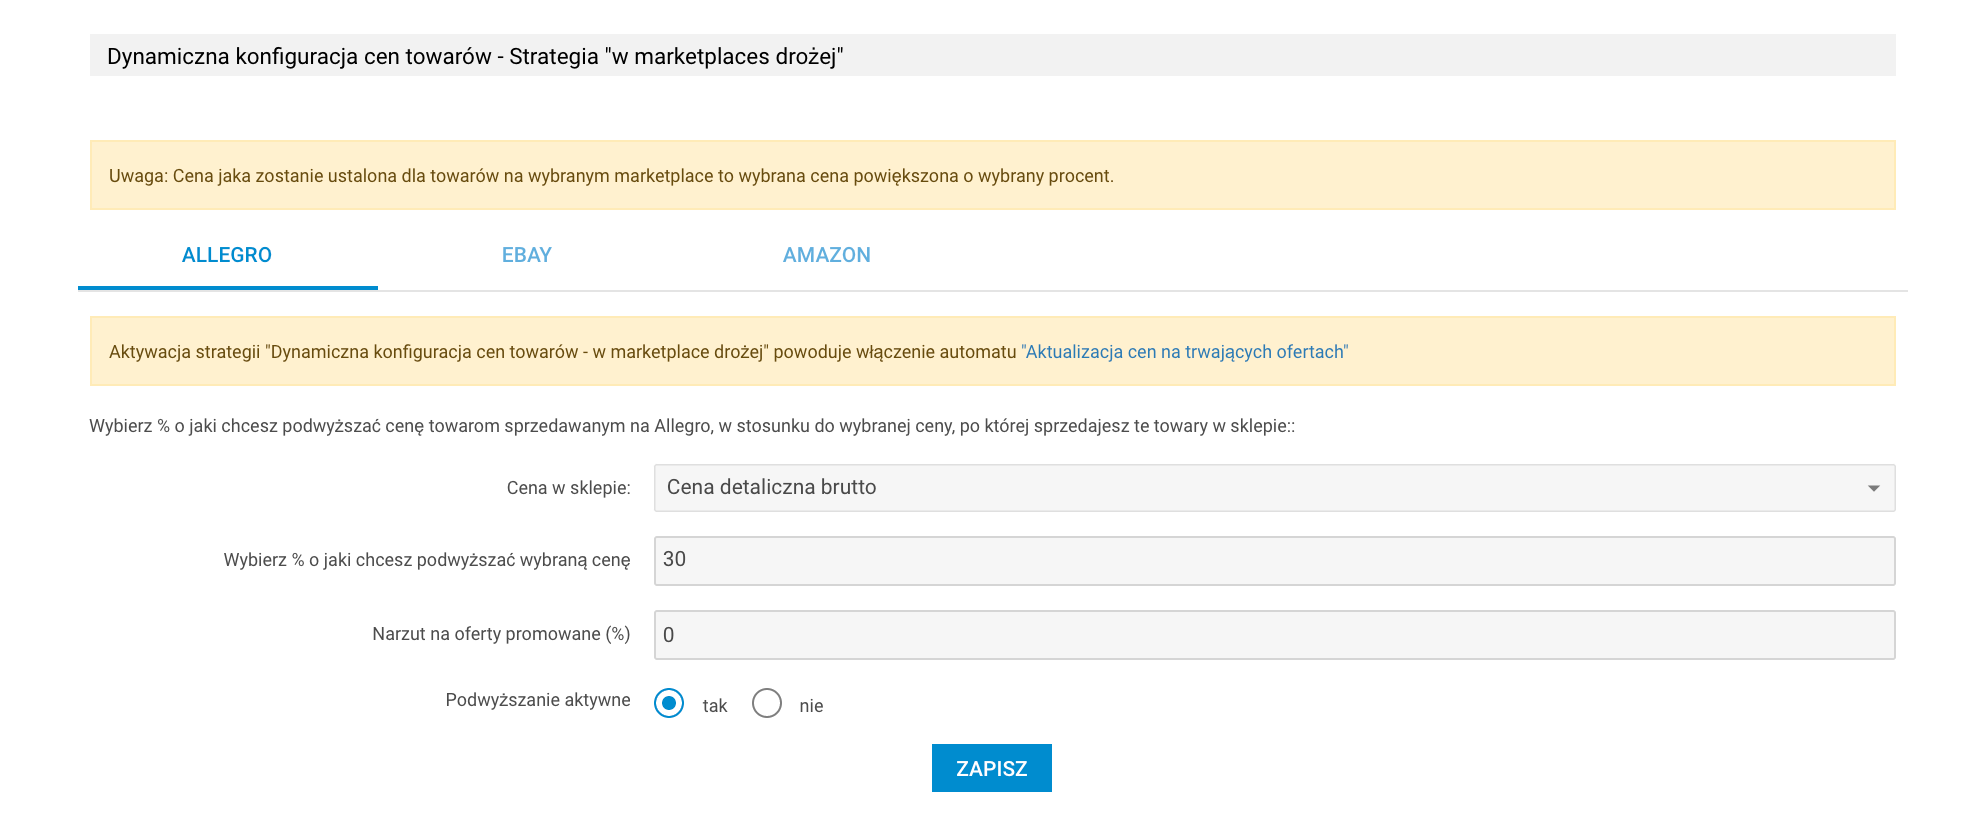Viewport: 1976px width, 834px height.
Task: Open "Aktualizacja cen na trwających ofertach" link
Action: point(1184,352)
